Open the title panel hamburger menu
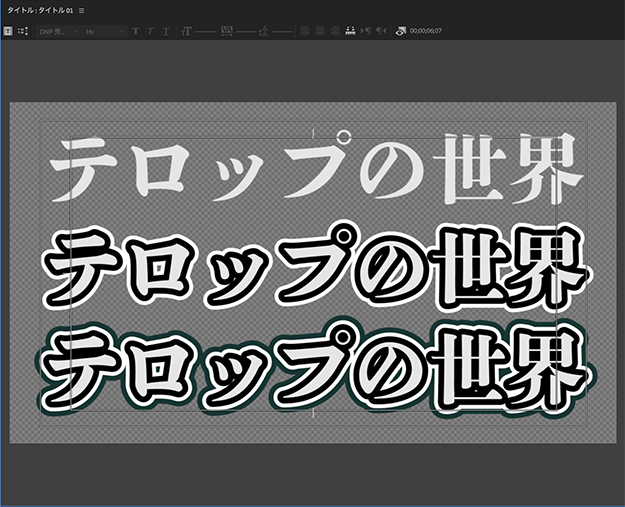This screenshot has width=625, height=507. coord(82,10)
